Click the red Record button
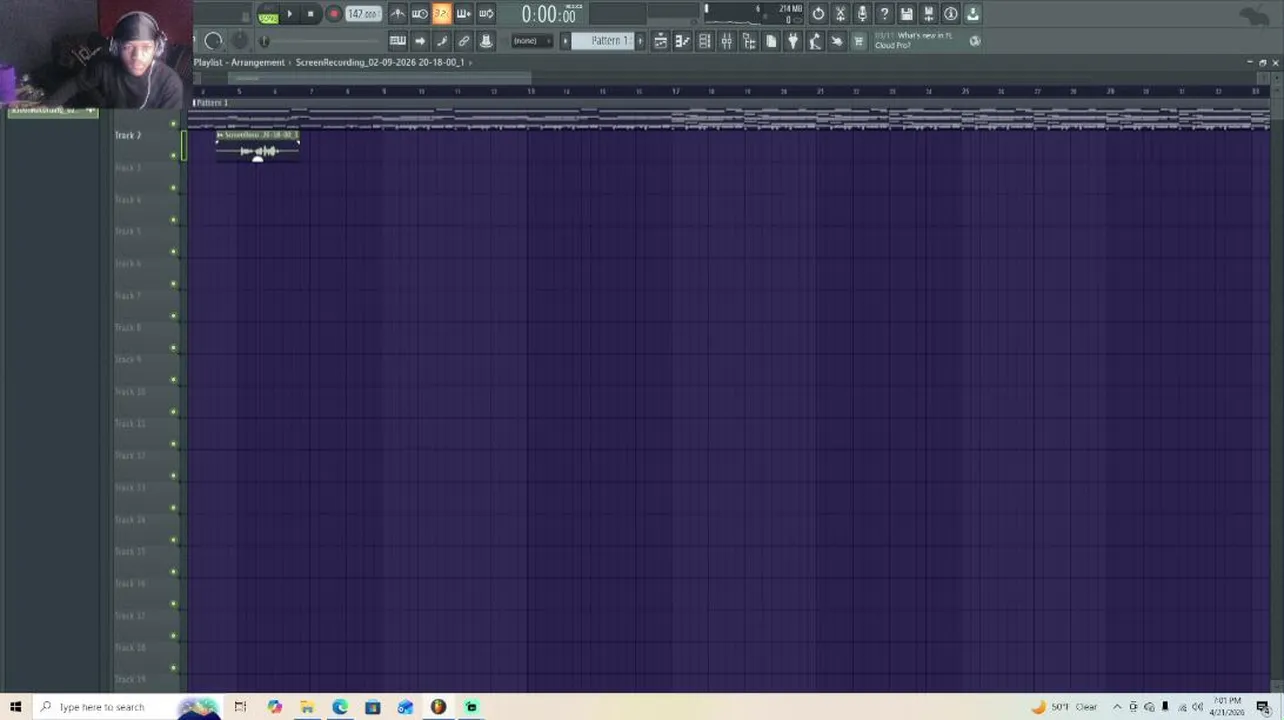 [x=334, y=14]
